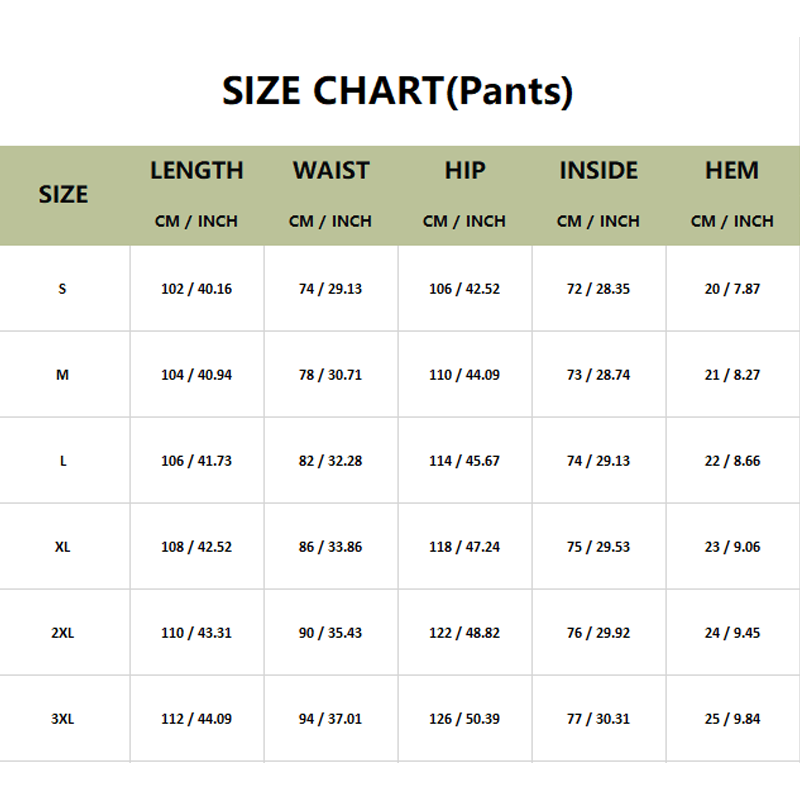Click the 24 / 9.45 hem cell
The height and width of the screenshot is (800, 800).
click(x=732, y=633)
